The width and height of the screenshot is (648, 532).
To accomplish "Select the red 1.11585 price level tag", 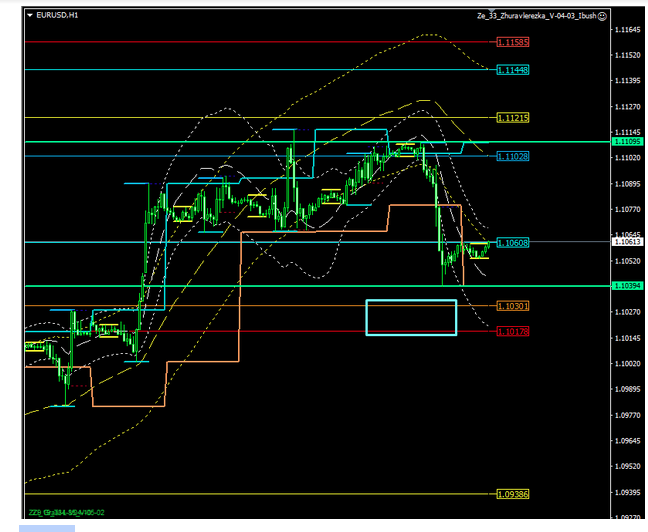I will pyautogui.click(x=512, y=42).
